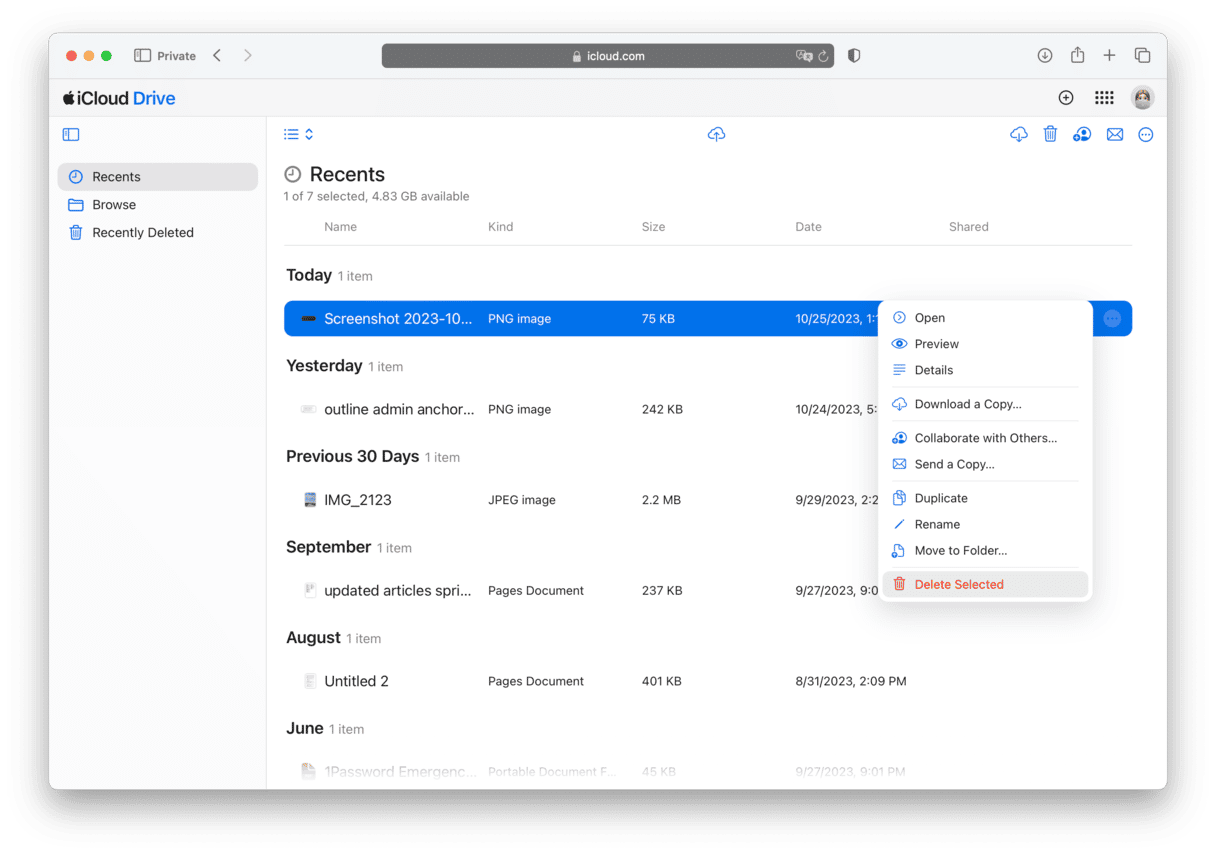Click the iCloud Drive logo title
This screenshot has height=854, width=1216.
click(119, 98)
